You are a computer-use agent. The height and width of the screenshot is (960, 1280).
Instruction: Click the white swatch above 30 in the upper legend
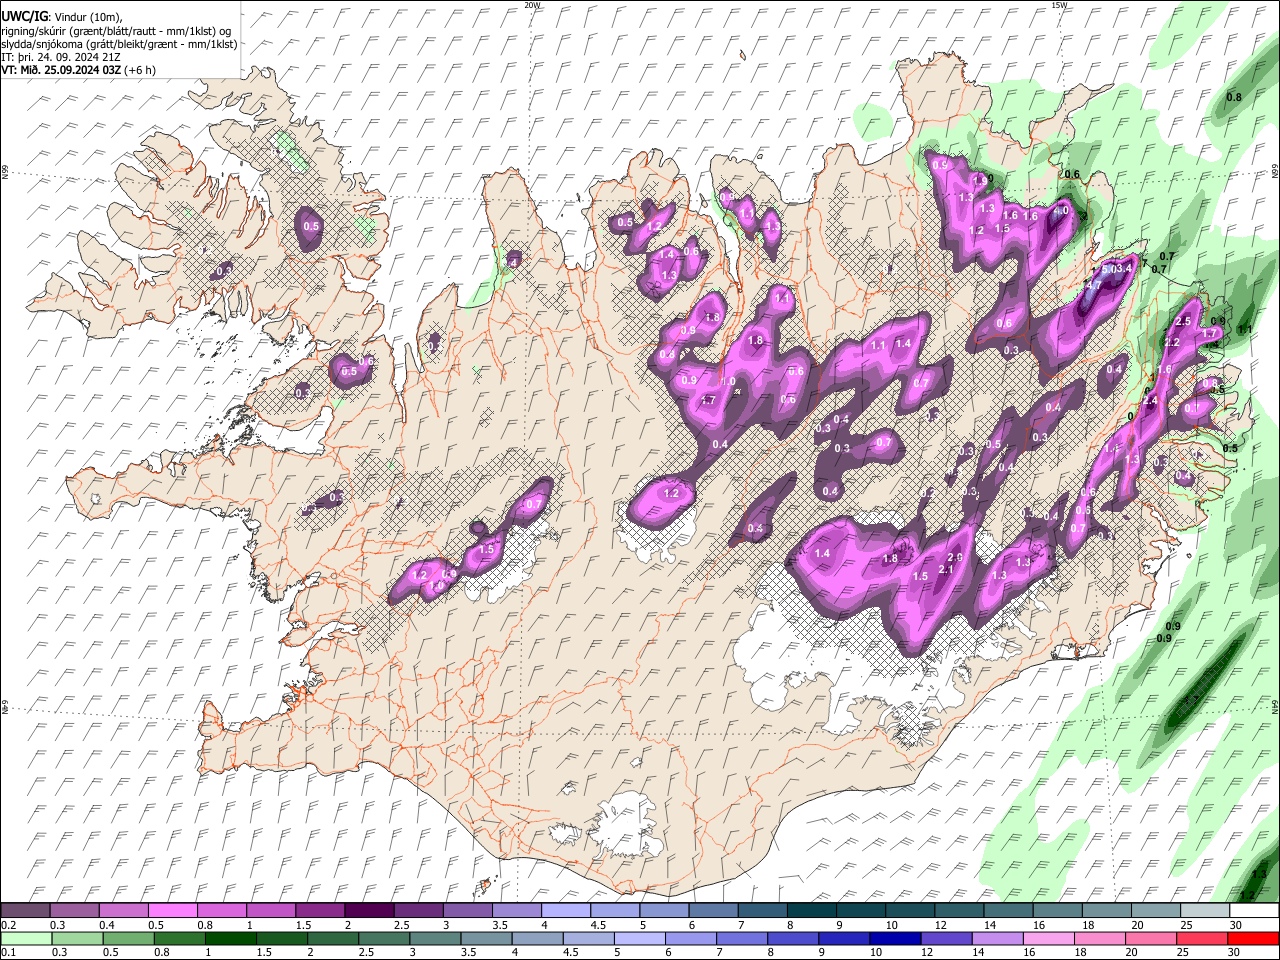click(x=1254, y=911)
